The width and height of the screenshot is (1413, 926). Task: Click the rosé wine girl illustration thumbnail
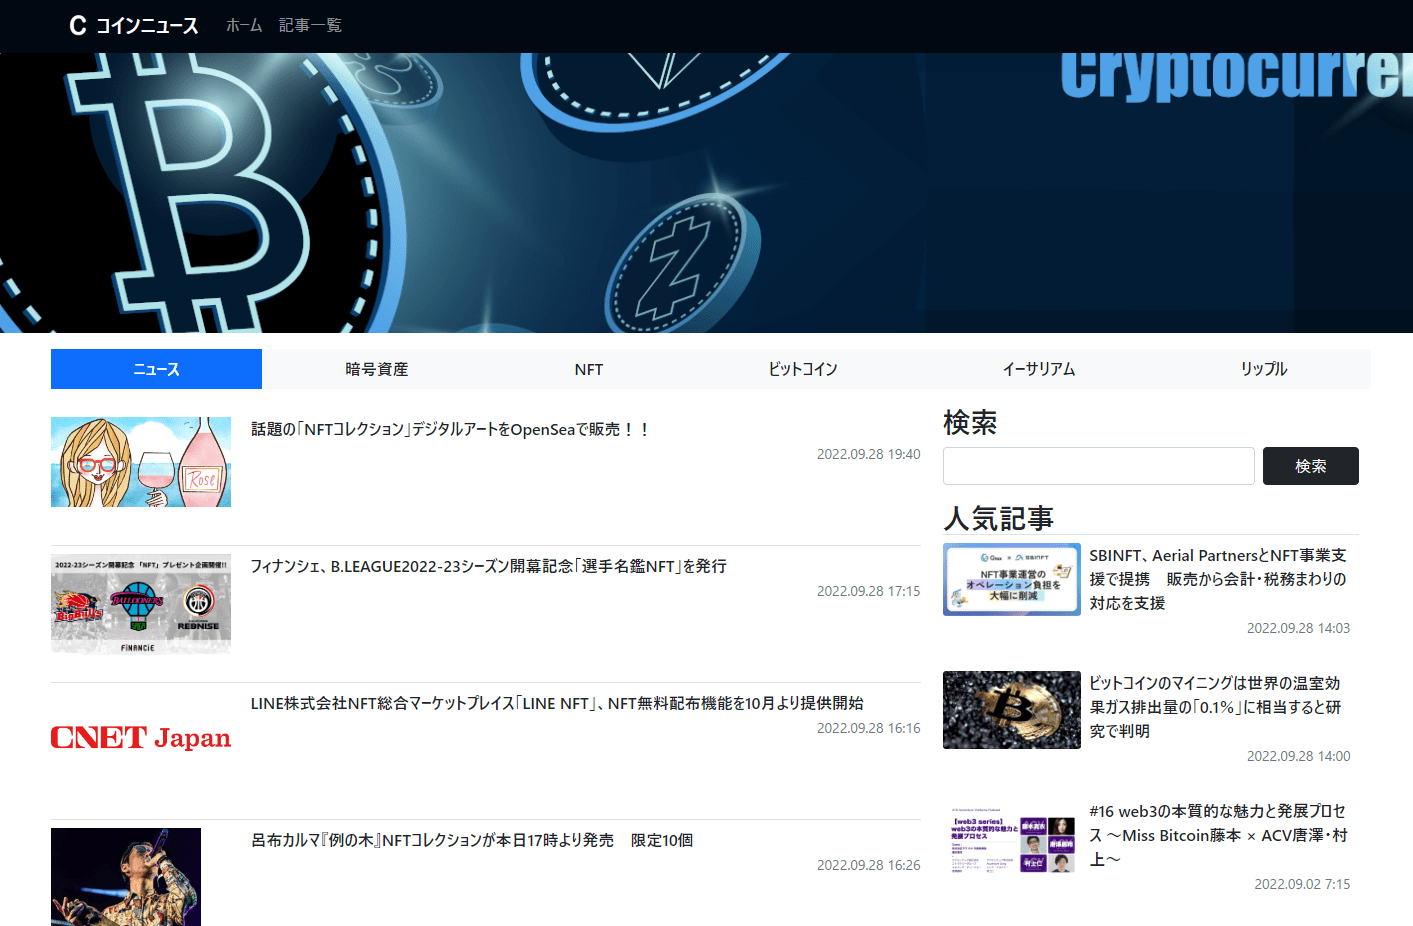point(141,462)
